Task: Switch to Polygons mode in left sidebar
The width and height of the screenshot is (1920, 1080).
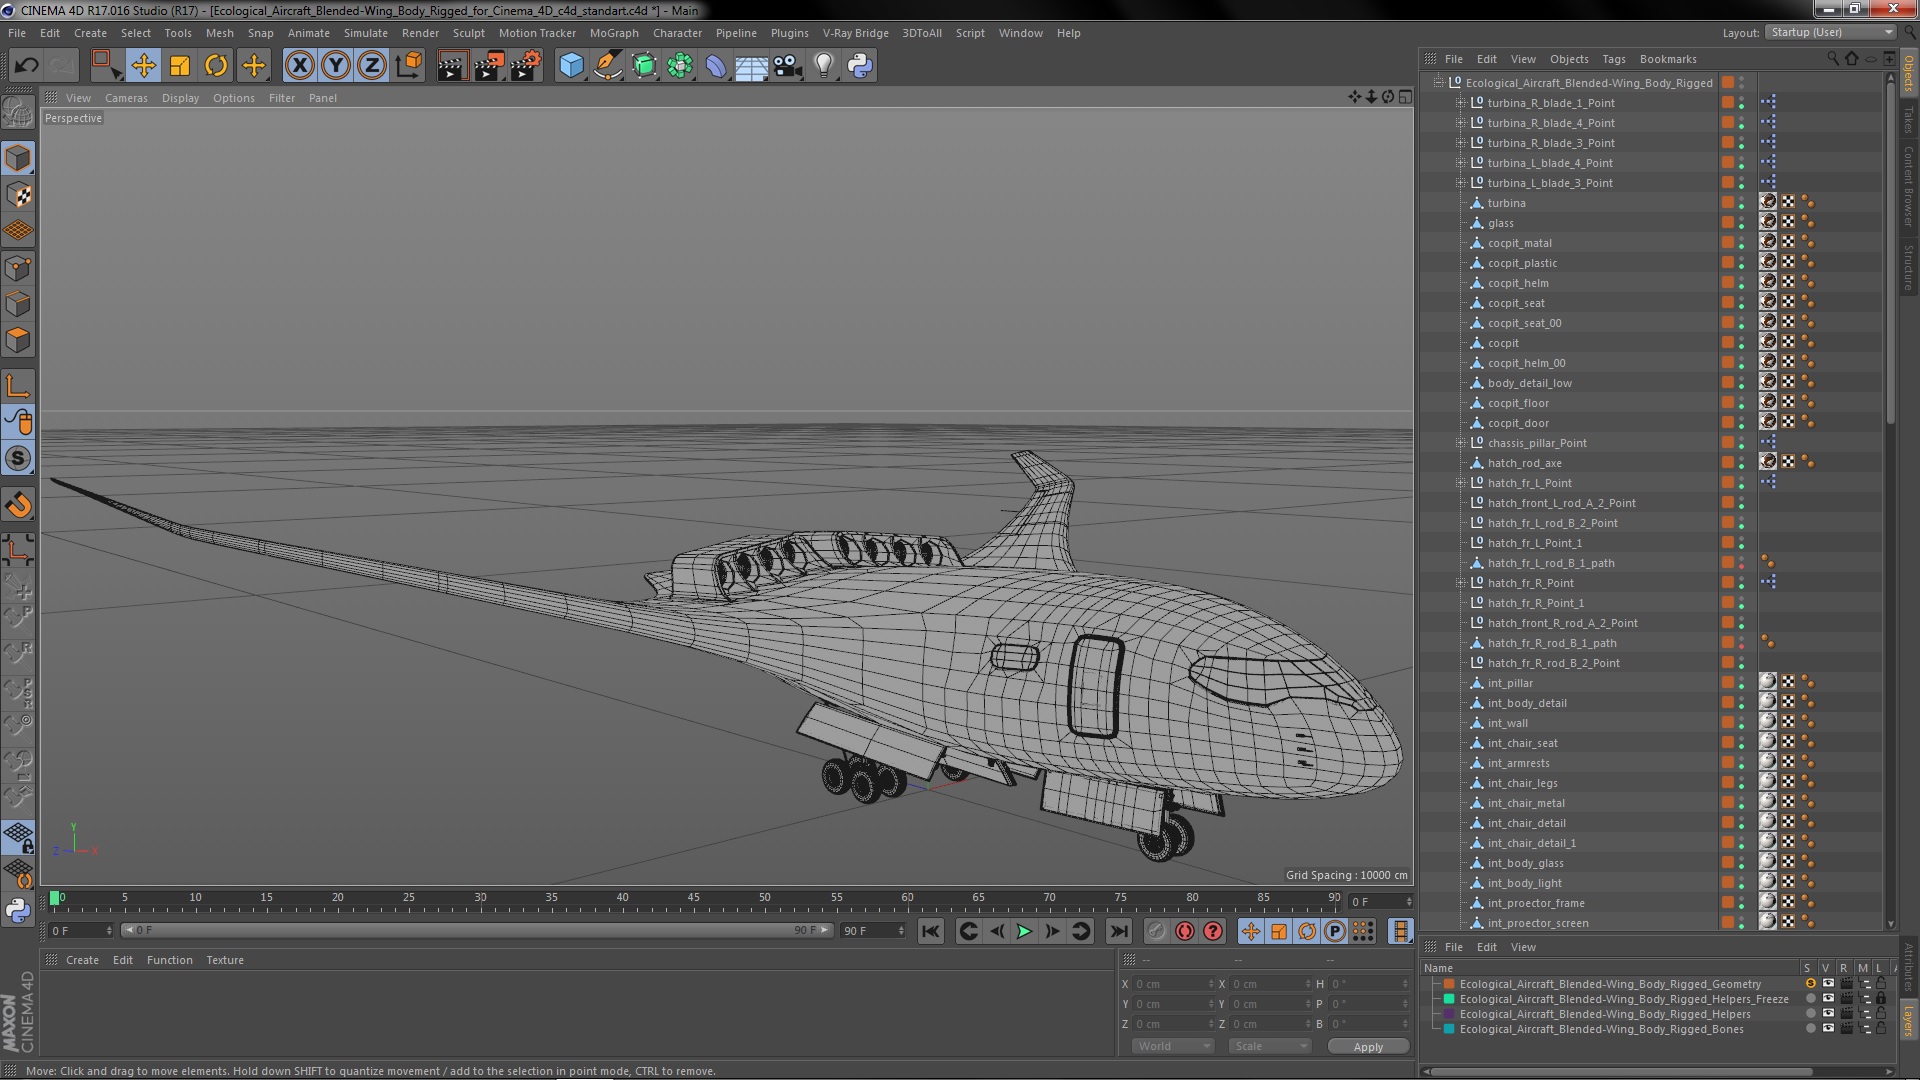Action: [x=18, y=340]
